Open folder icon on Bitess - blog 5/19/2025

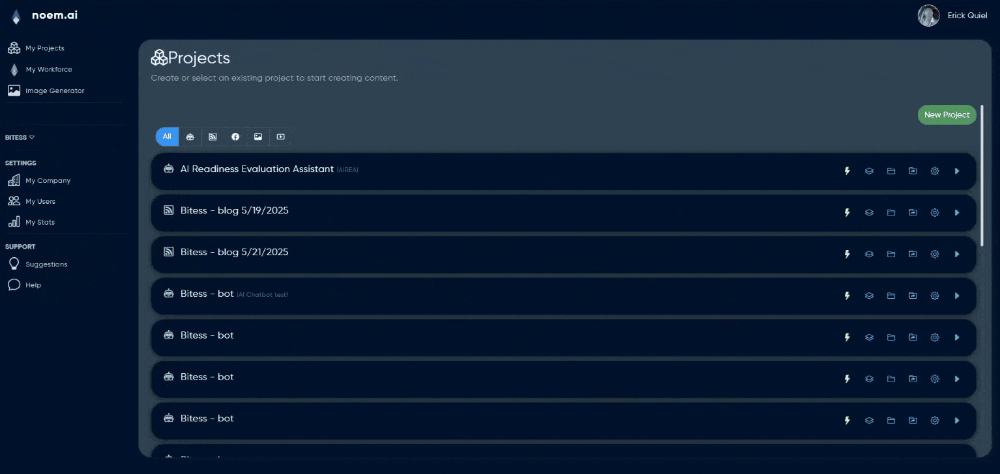point(891,212)
